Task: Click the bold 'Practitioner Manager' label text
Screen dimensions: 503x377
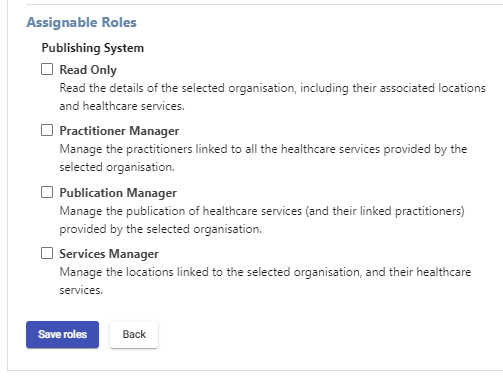Action: tap(119, 131)
